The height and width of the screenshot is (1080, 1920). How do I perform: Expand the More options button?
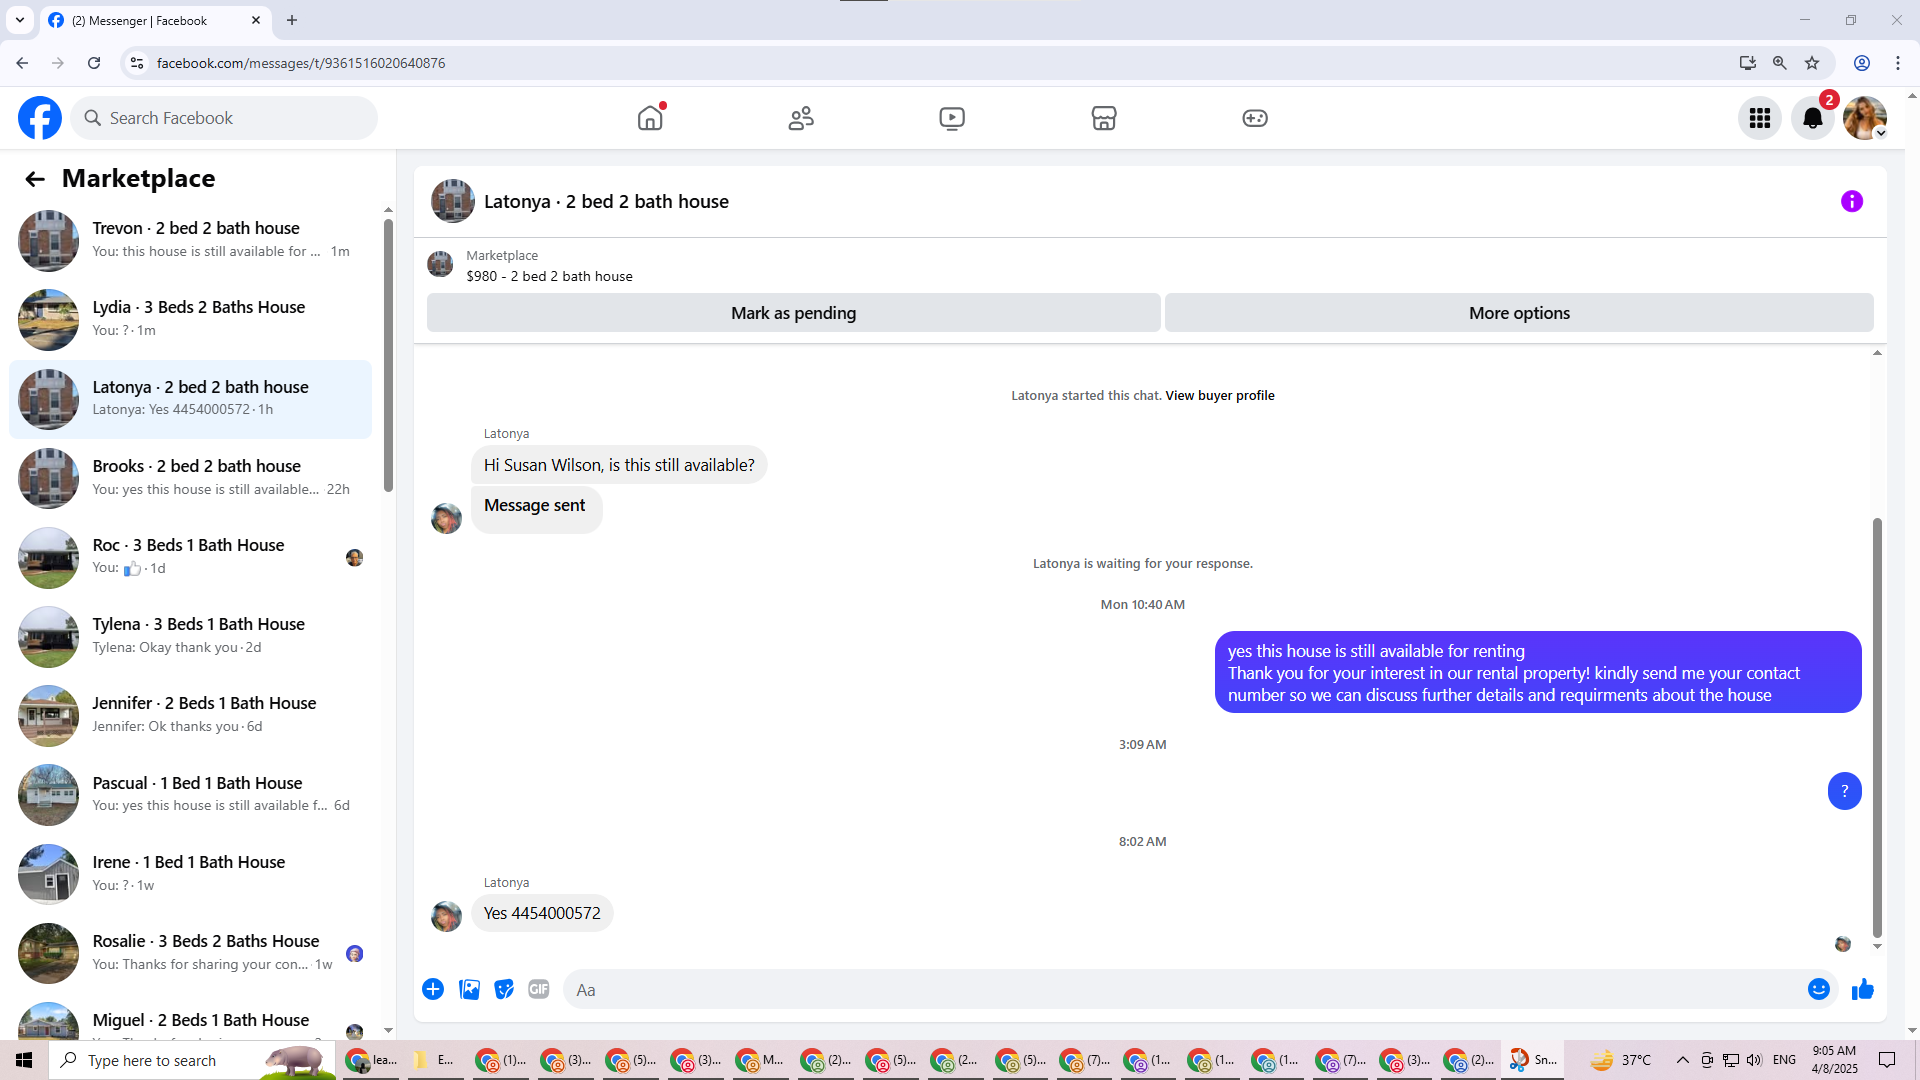[x=1518, y=313]
